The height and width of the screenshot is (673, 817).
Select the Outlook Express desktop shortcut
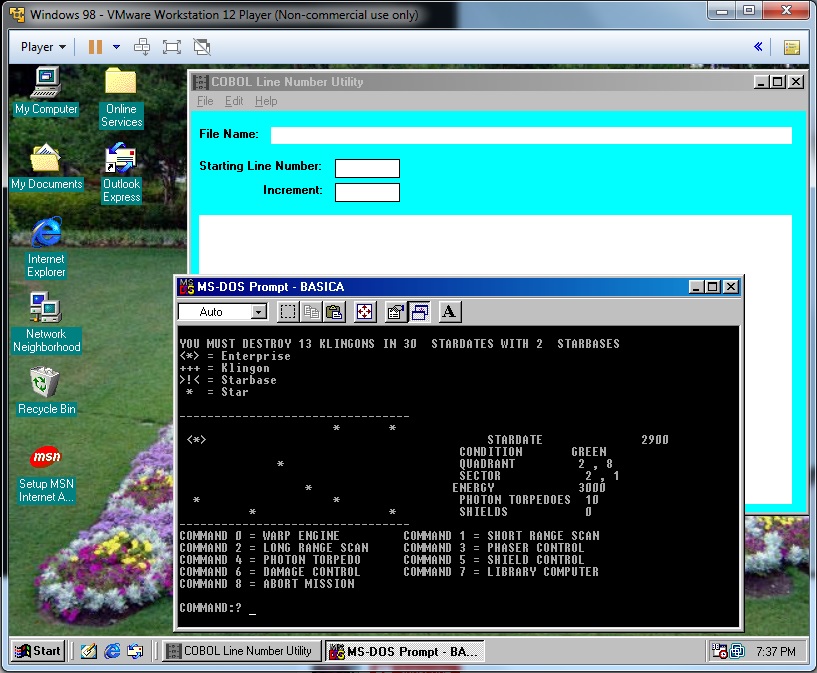point(121,173)
